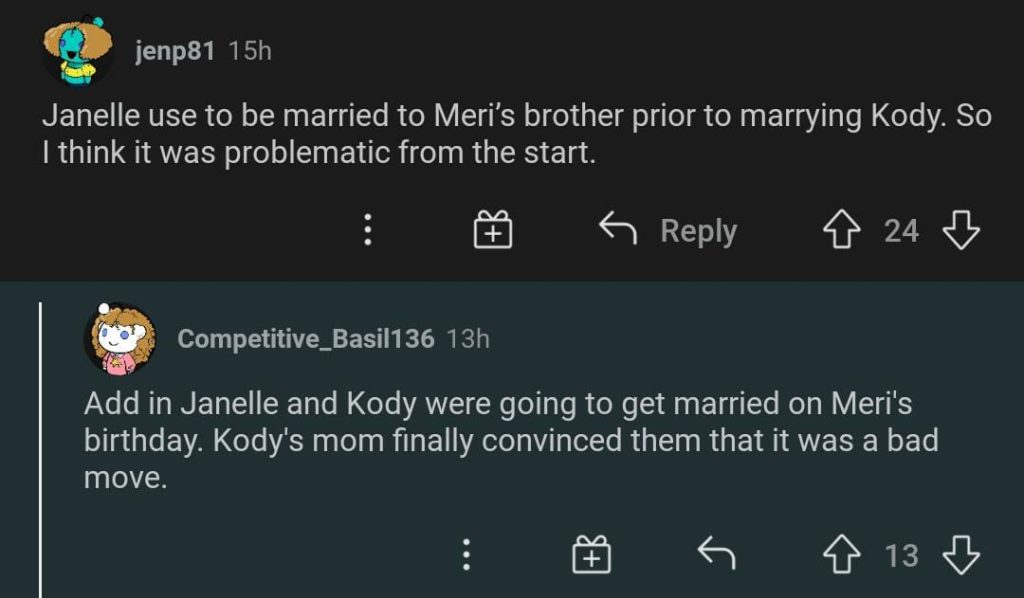Open jenp81 user profile link
1024x598 pixels.
click(x=174, y=51)
